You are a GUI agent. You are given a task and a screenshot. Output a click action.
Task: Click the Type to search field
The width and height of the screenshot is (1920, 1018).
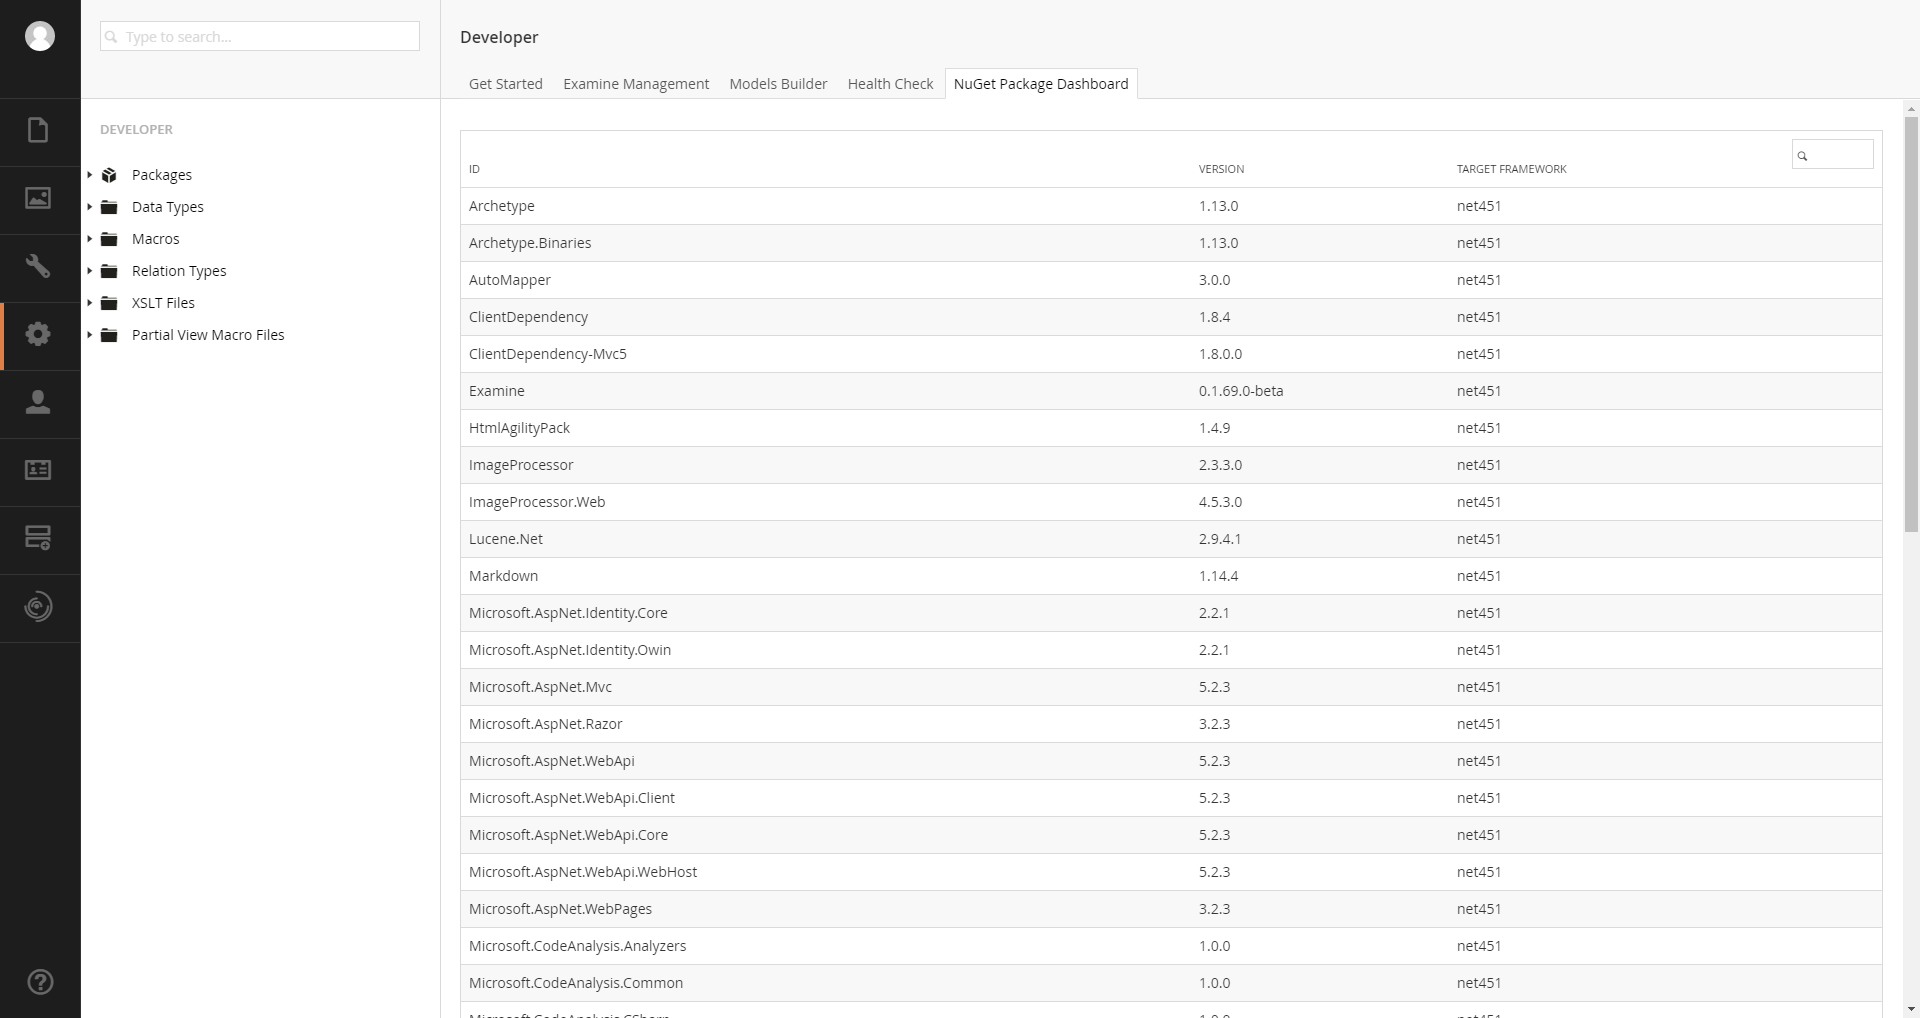coord(260,36)
